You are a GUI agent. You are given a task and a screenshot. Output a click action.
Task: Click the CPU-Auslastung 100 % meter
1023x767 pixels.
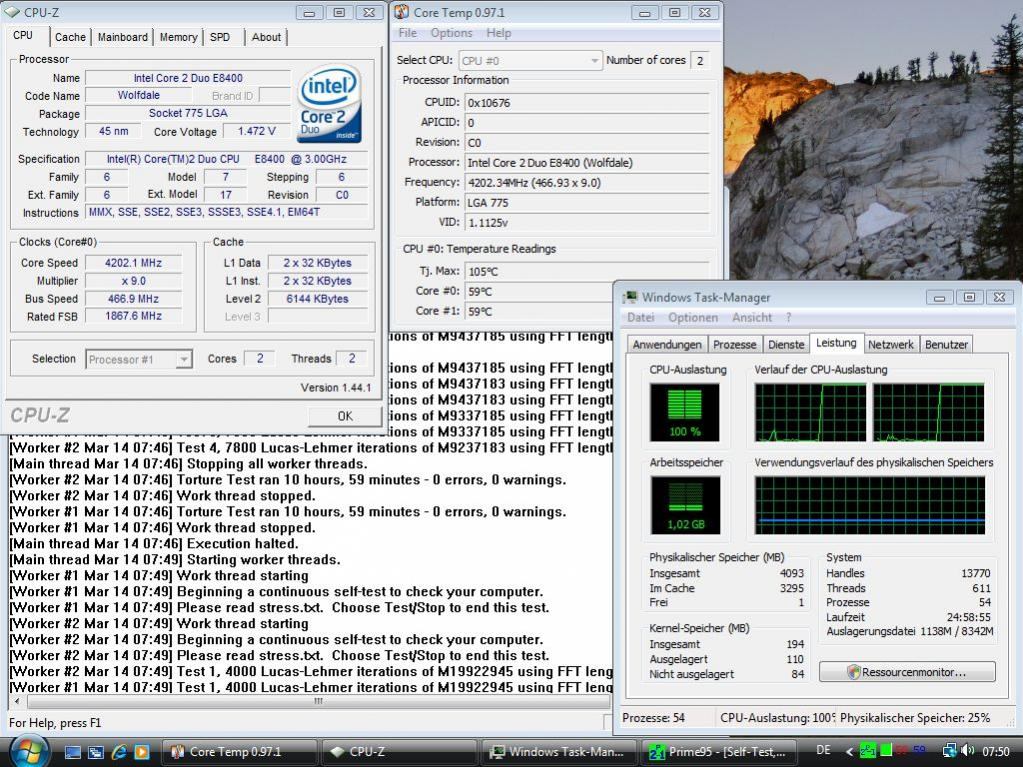684,412
